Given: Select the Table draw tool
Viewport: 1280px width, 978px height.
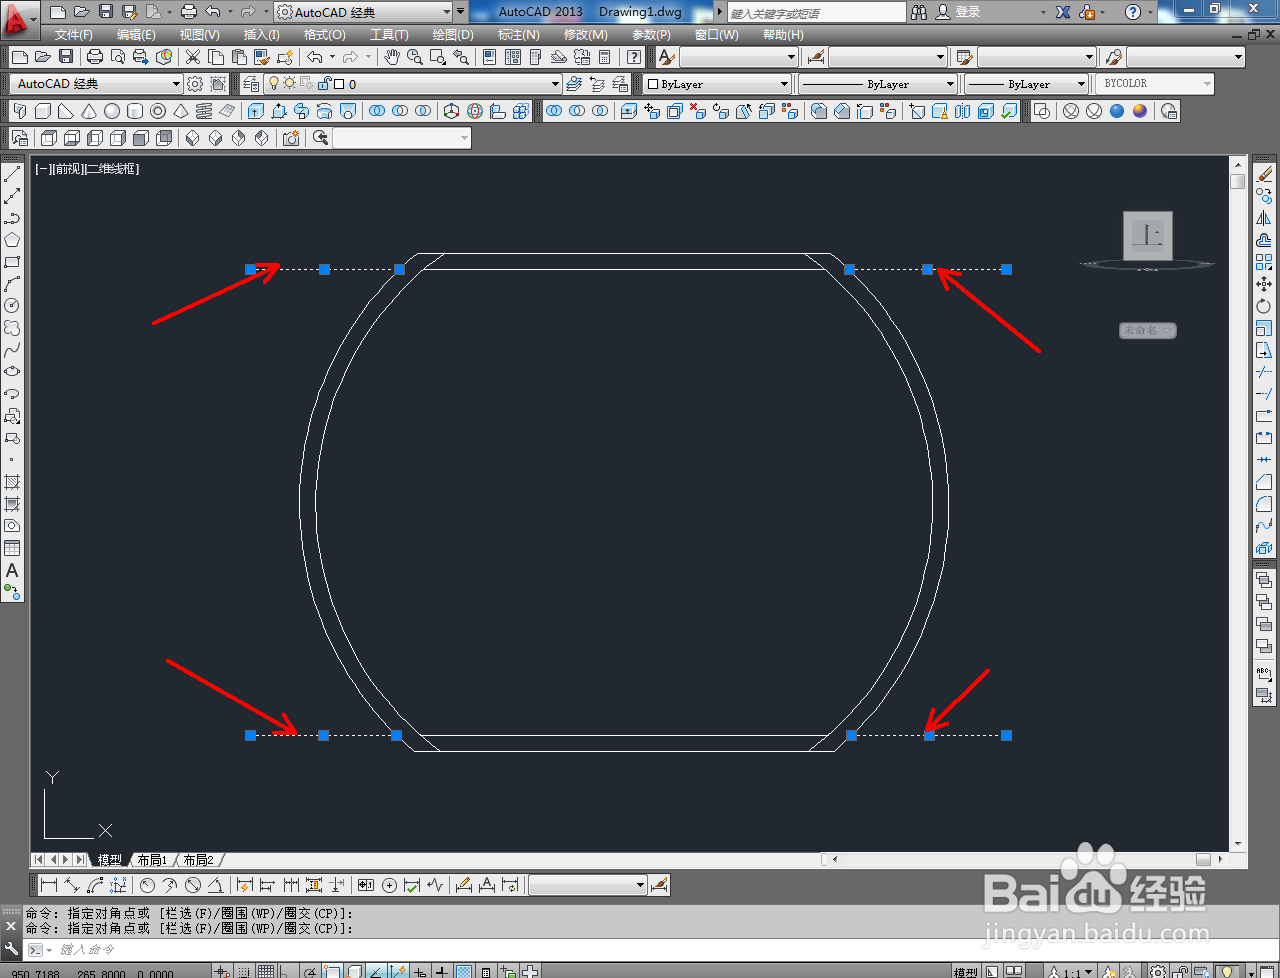Looking at the screenshot, I should (12, 548).
